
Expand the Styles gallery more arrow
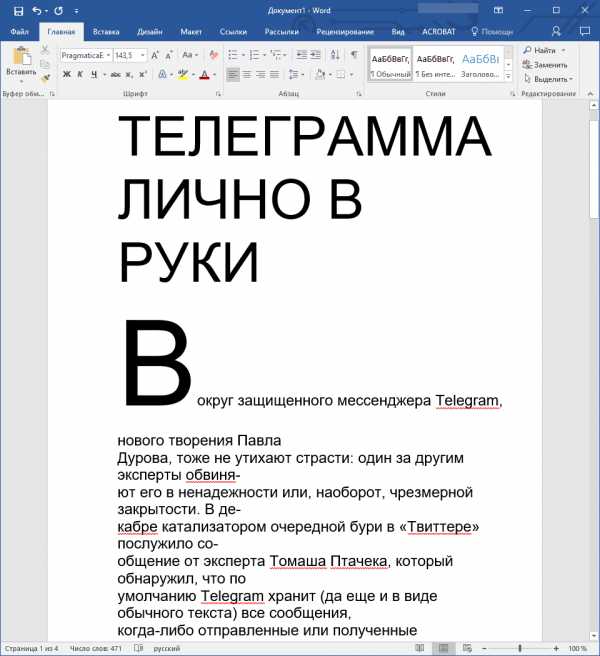point(509,77)
